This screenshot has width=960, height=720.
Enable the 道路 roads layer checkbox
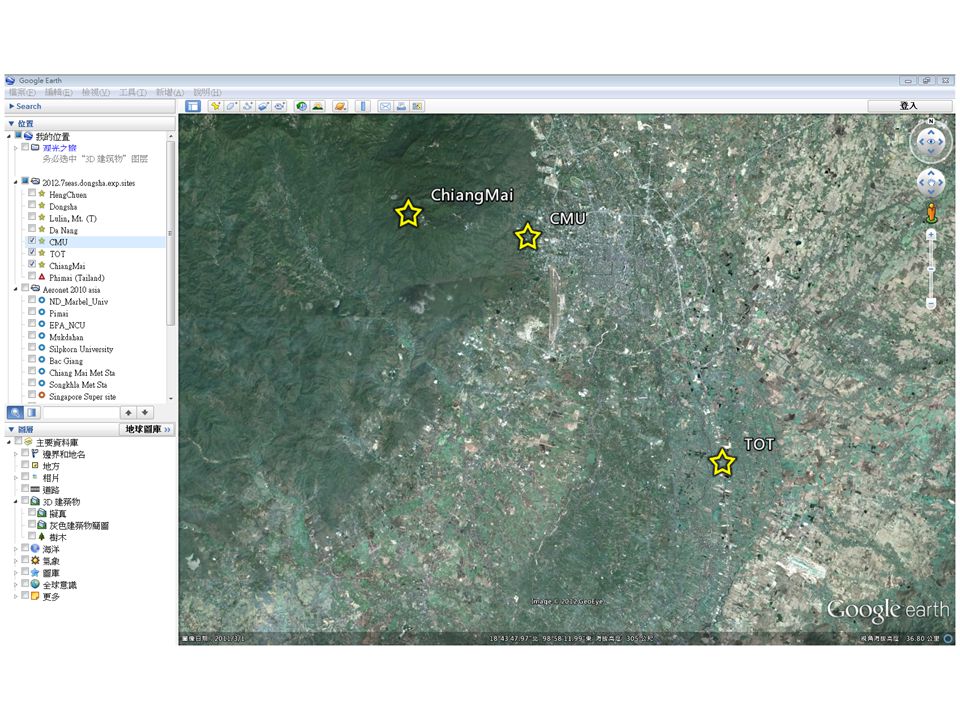pos(25,489)
